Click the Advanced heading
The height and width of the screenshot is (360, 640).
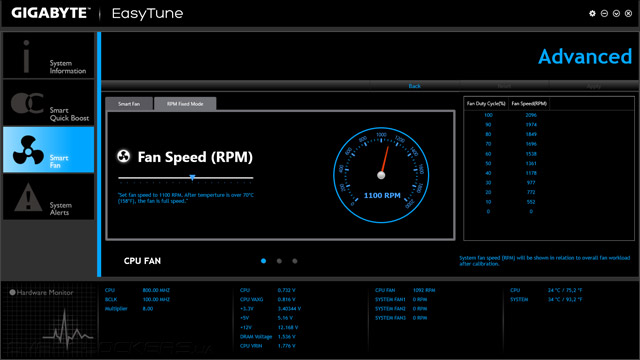point(585,56)
